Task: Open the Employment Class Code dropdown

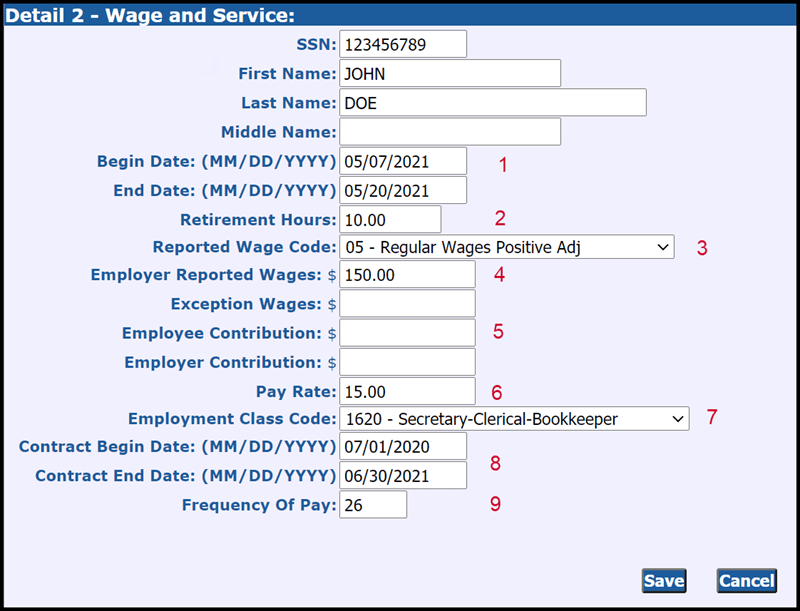Action: point(514,418)
